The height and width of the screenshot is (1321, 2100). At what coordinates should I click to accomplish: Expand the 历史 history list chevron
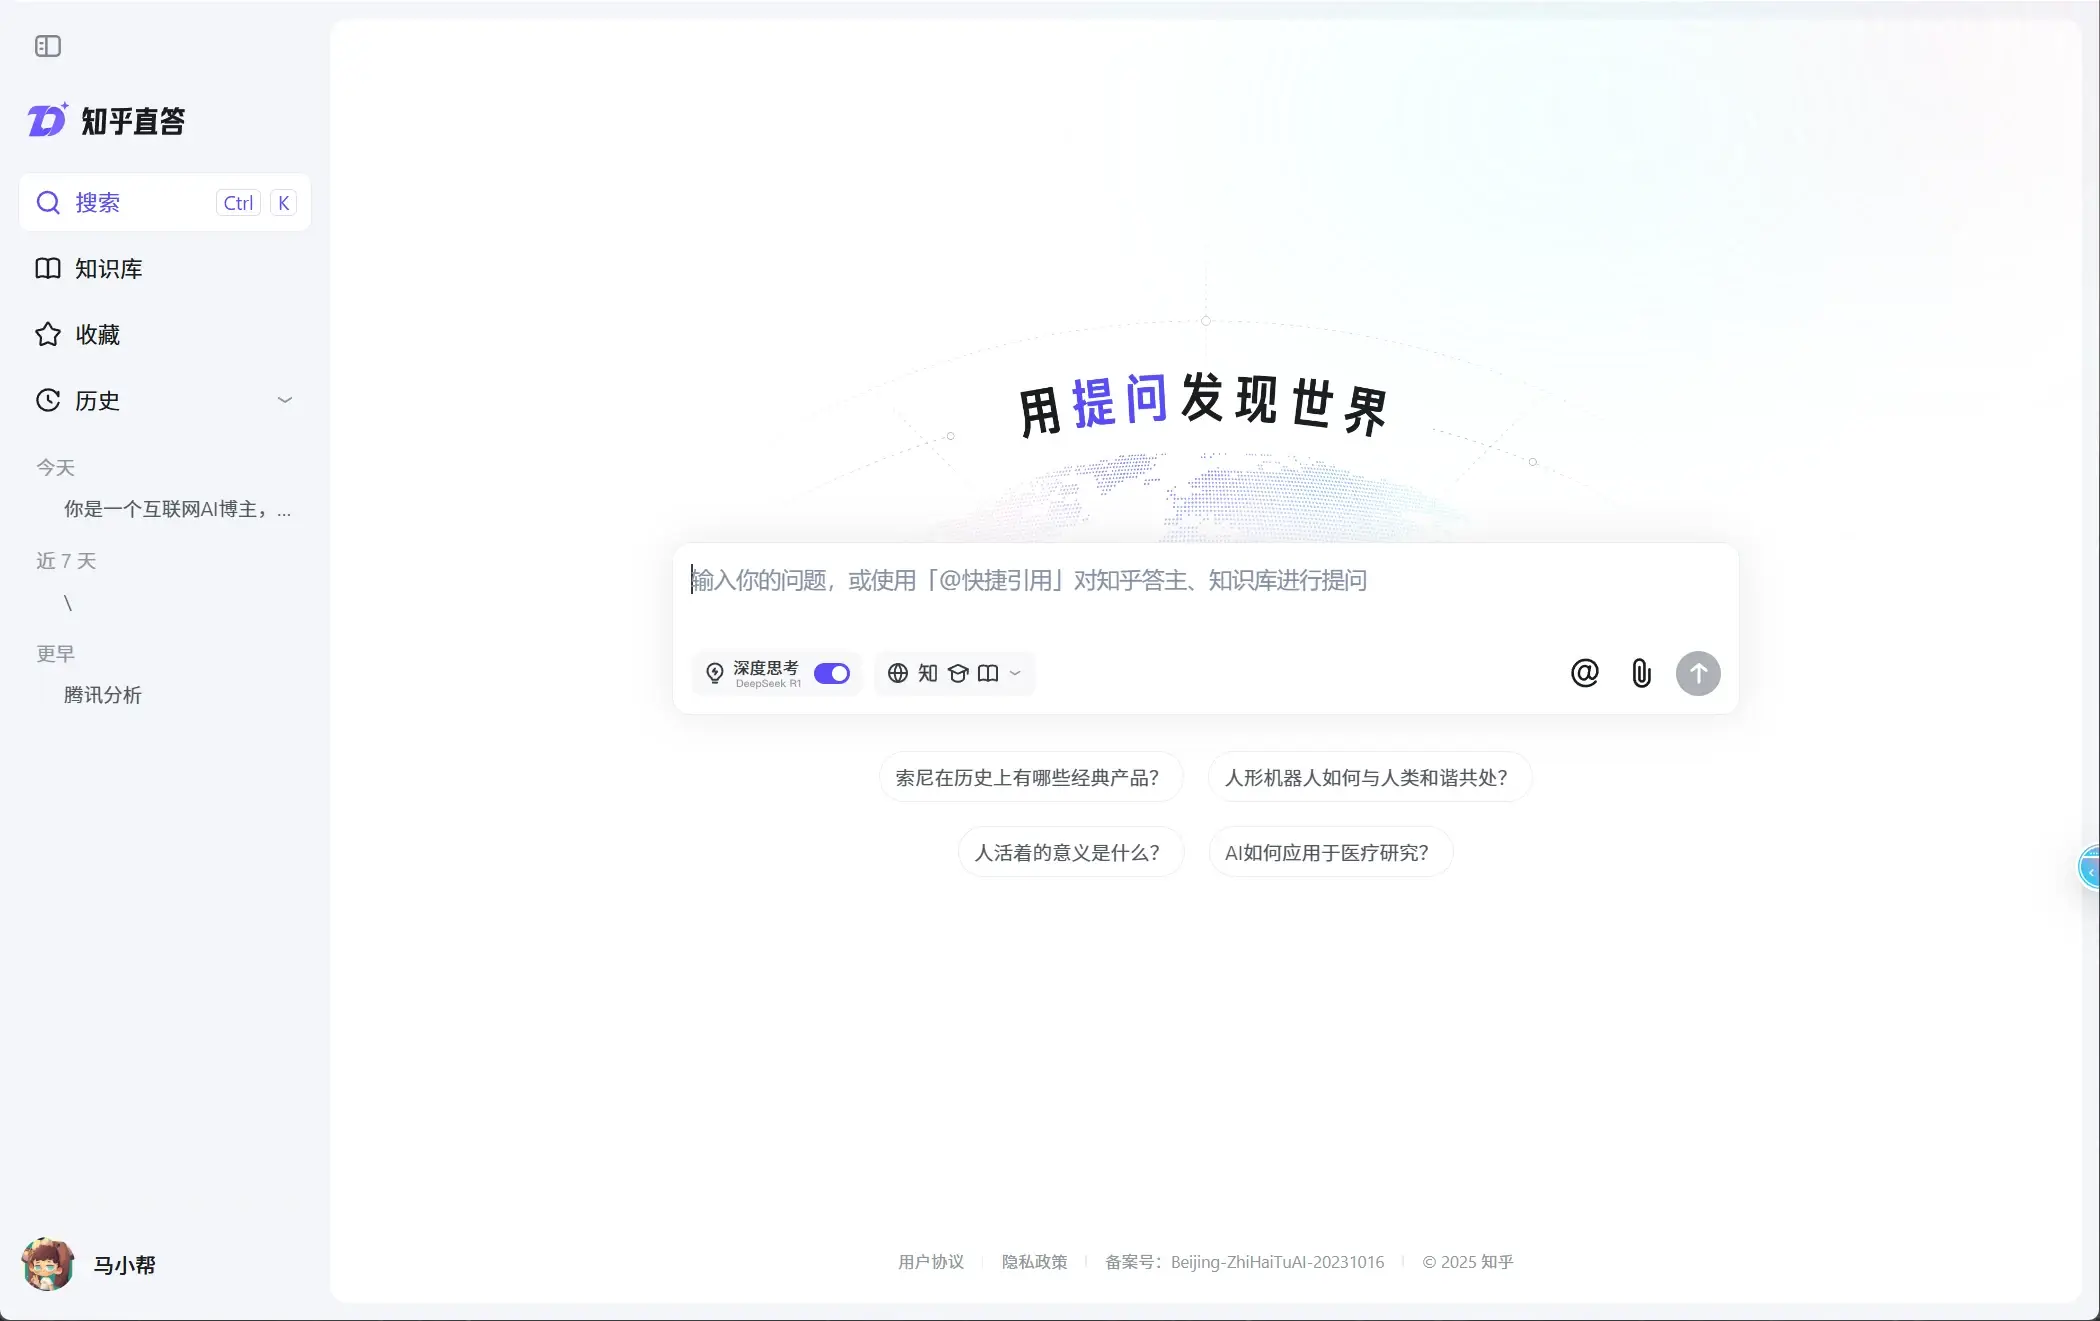click(285, 399)
